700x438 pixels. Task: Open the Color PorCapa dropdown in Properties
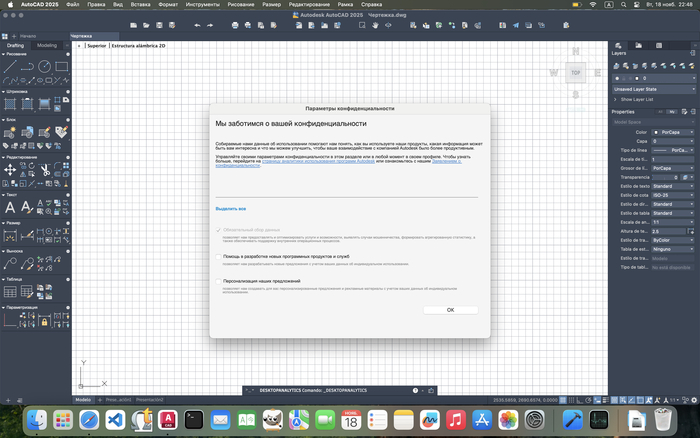coord(672,131)
